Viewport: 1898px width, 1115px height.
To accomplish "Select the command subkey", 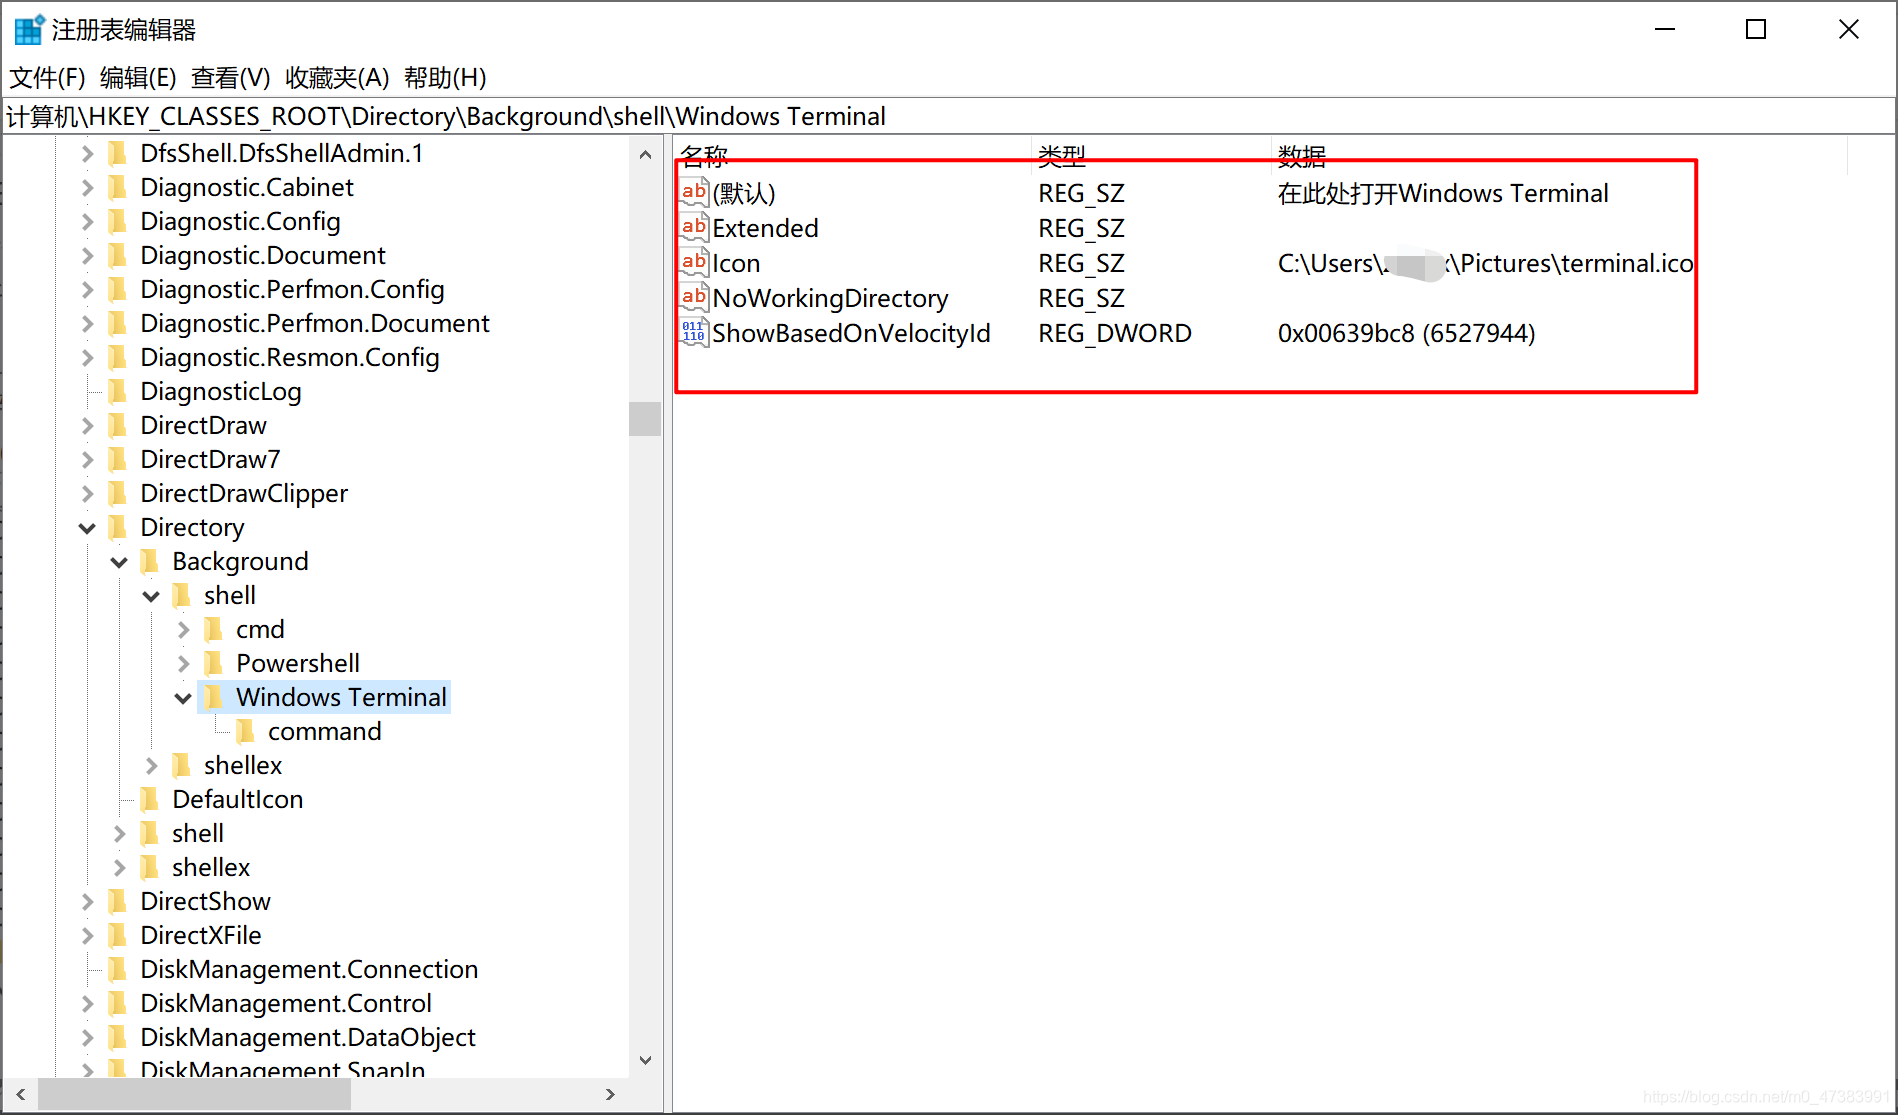I will (x=324, y=731).
